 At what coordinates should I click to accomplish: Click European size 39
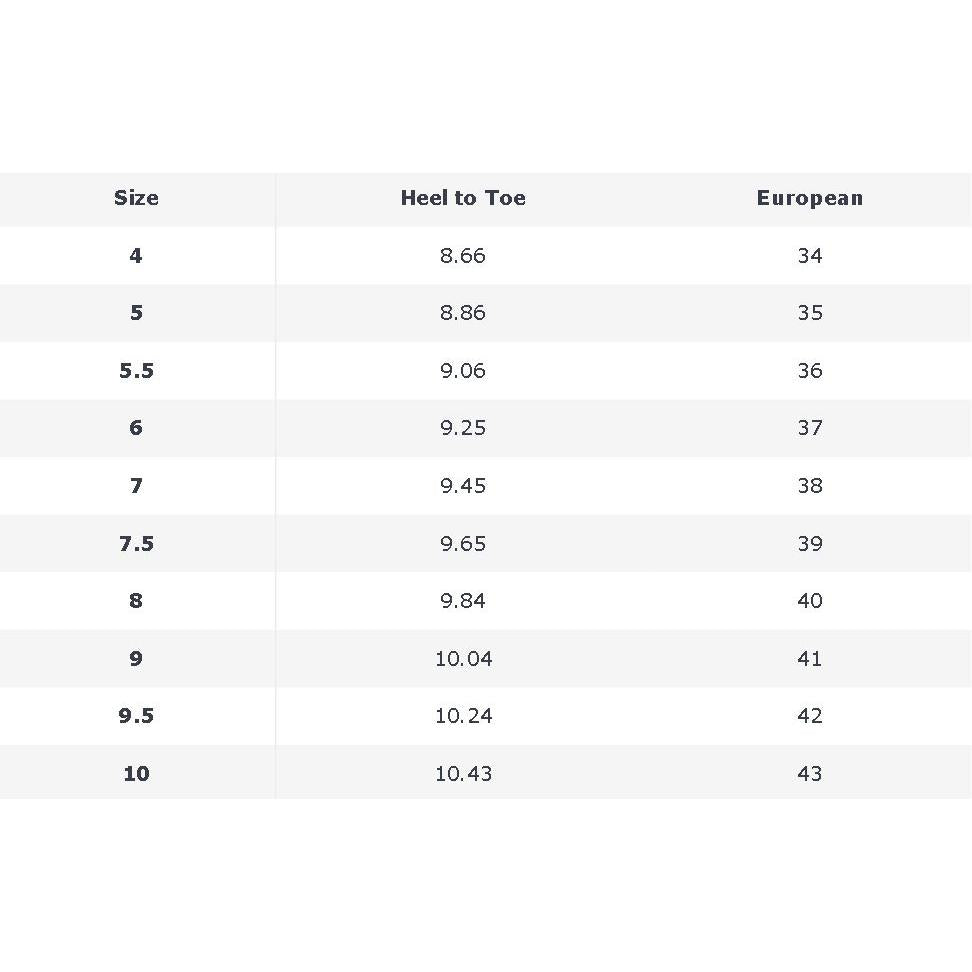(809, 544)
